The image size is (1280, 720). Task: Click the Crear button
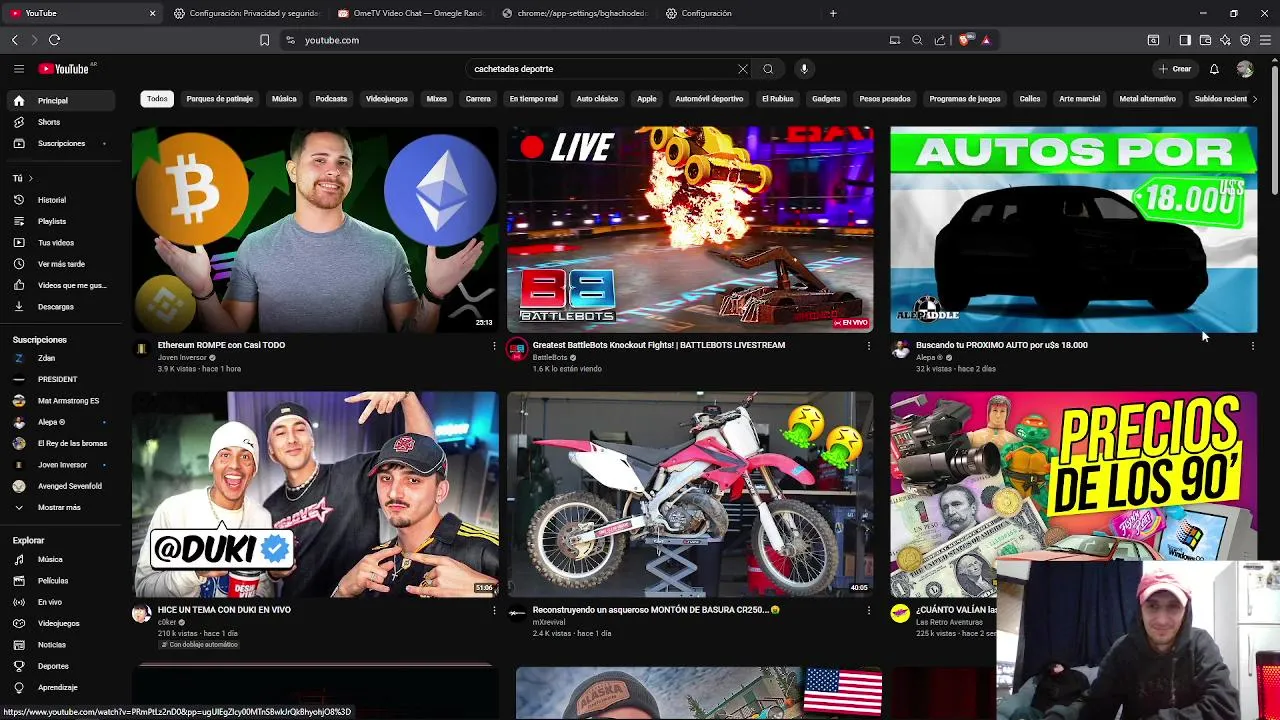(x=1175, y=69)
